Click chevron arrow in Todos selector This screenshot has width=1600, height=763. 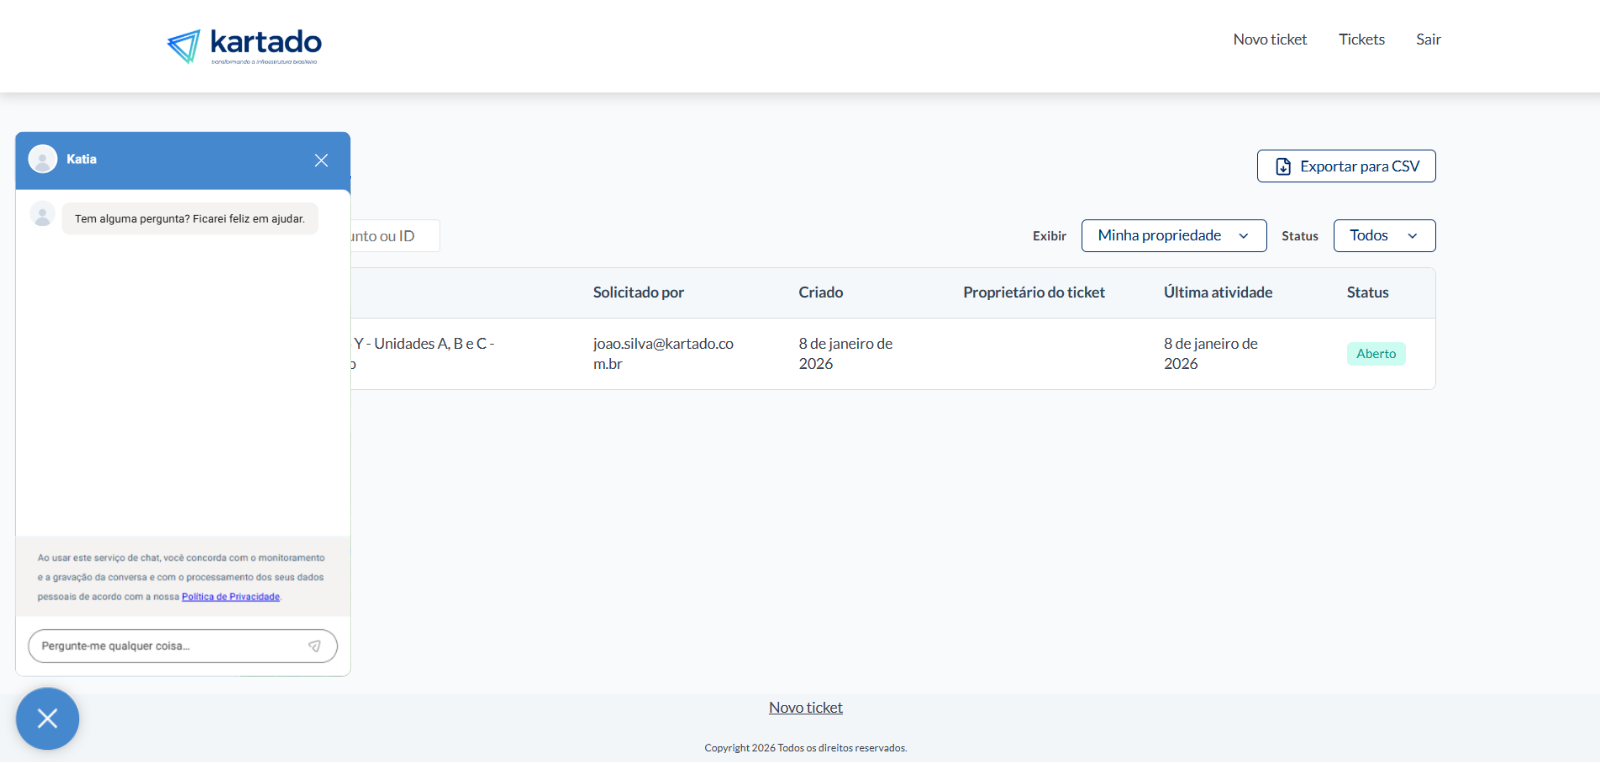[1412, 236]
